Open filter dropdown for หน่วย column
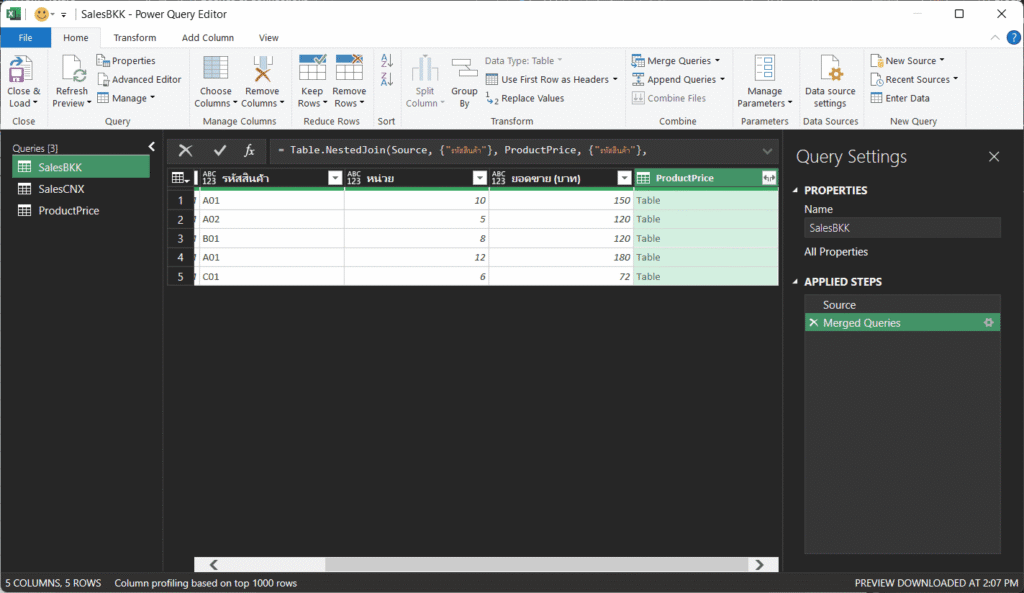Image resolution: width=1024 pixels, height=593 pixels. tap(479, 178)
